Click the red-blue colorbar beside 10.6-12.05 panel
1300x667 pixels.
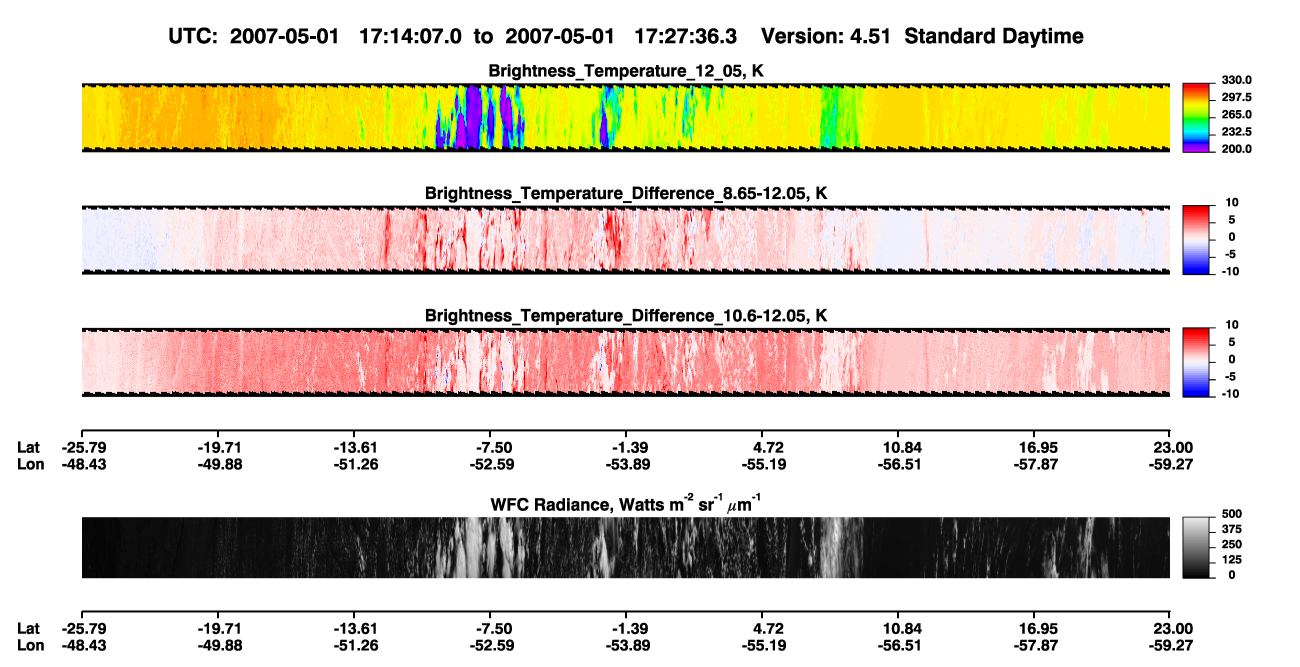pyautogui.click(x=1196, y=362)
